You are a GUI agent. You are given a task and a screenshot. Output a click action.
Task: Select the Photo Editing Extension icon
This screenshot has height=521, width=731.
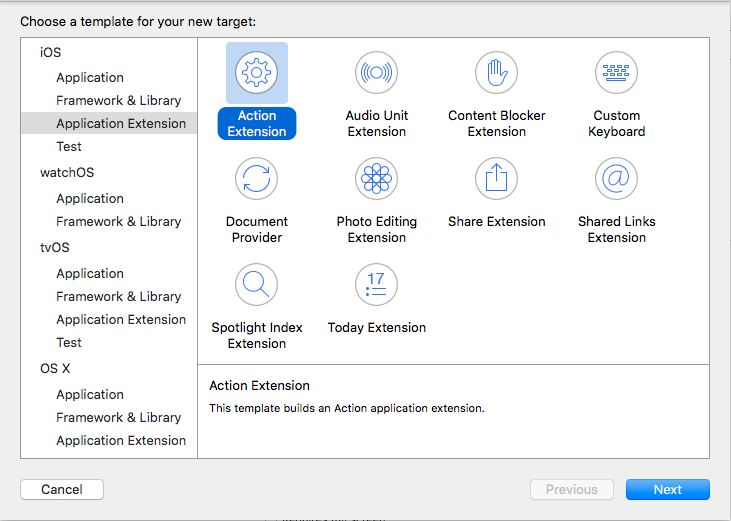(x=377, y=179)
